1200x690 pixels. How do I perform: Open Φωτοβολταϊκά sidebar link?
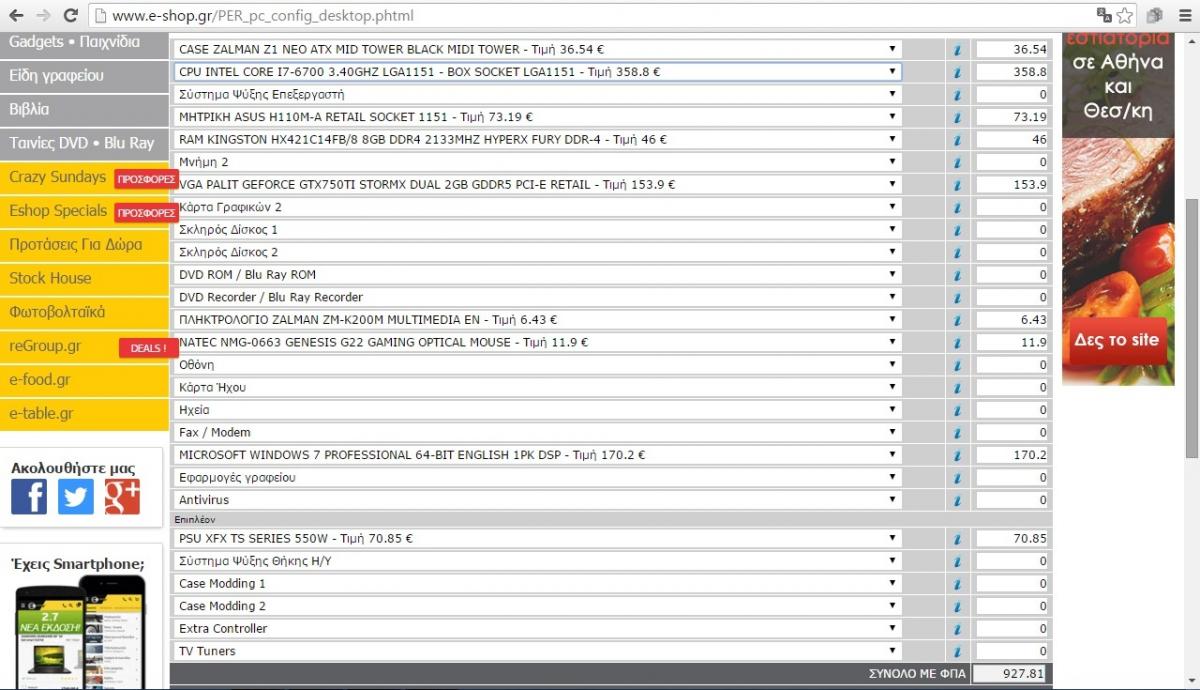pyautogui.click(x=84, y=312)
